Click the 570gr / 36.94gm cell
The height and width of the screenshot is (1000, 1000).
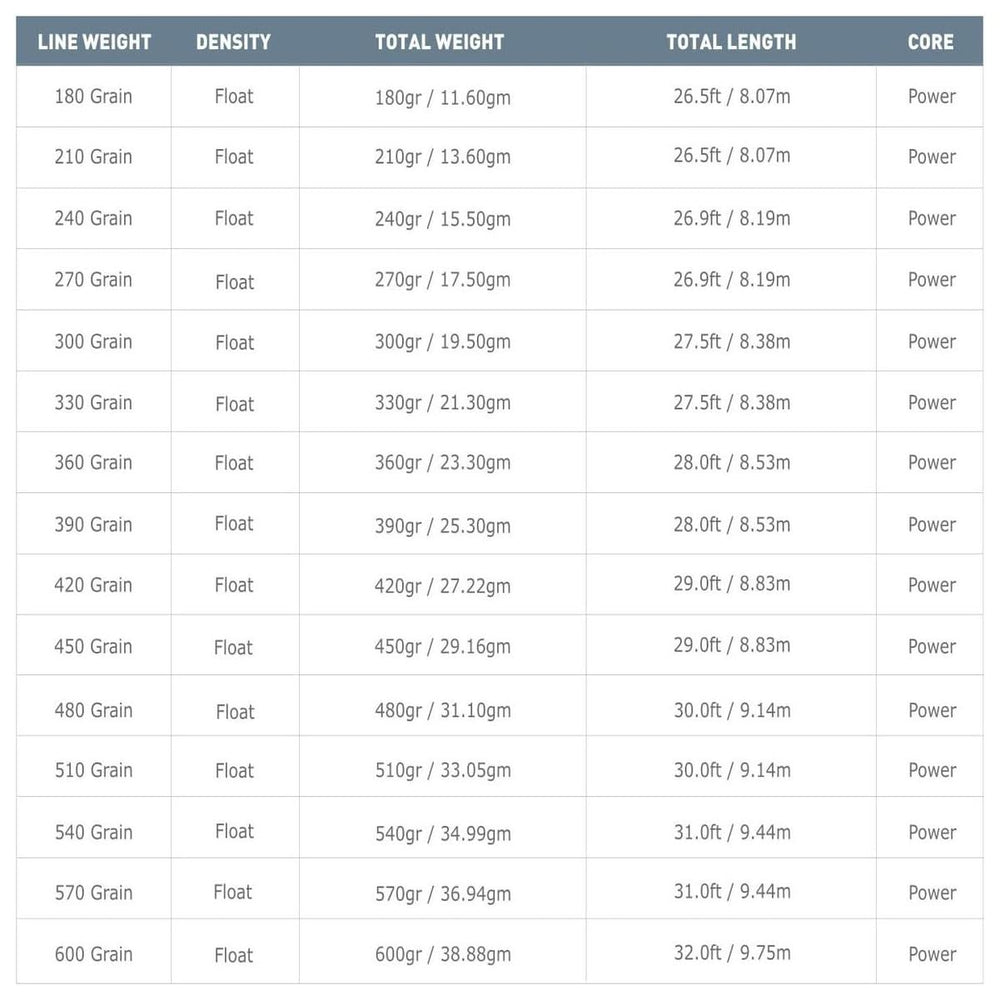coord(443,895)
